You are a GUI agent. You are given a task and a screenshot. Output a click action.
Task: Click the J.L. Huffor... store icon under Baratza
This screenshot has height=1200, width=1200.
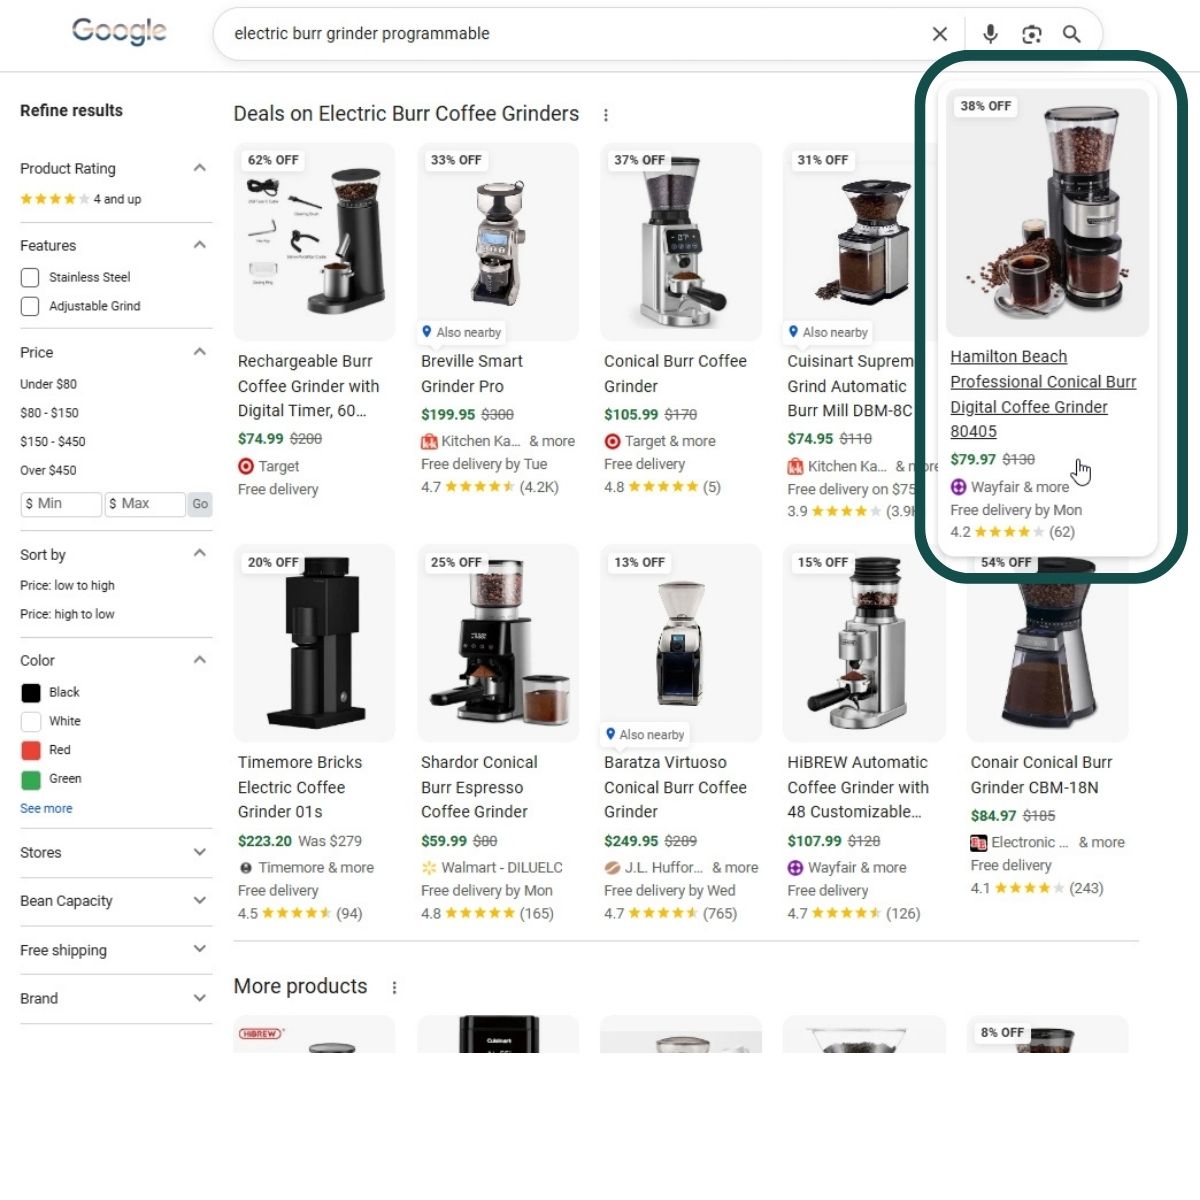612,867
